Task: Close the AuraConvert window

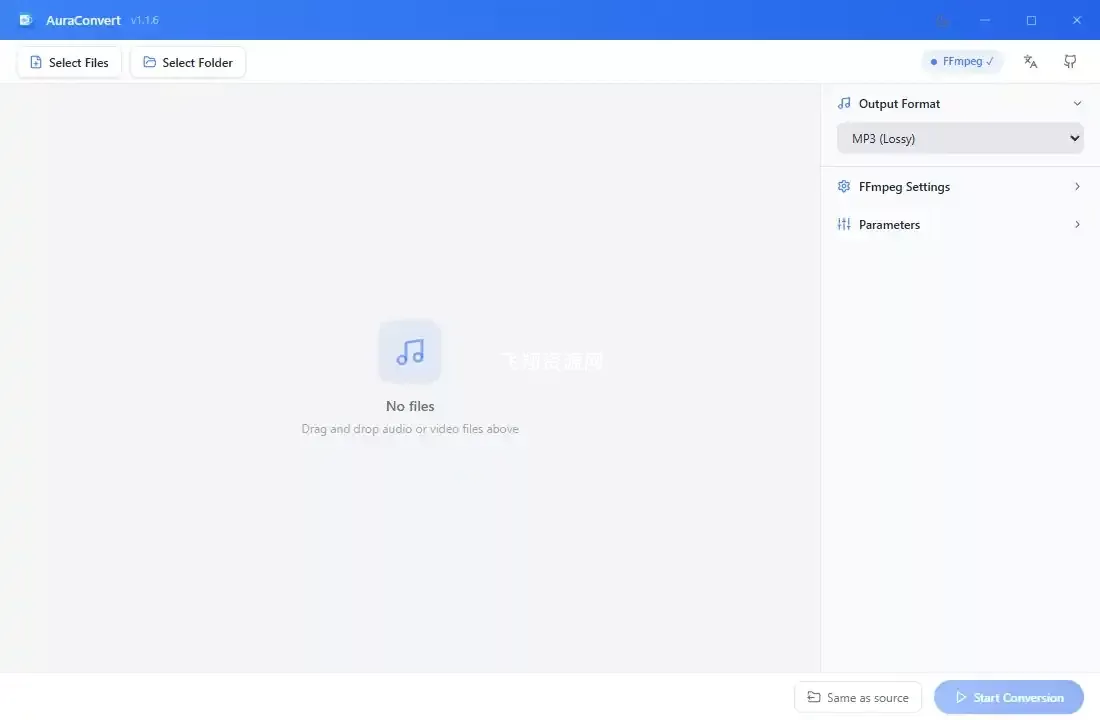Action: (1077, 20)
